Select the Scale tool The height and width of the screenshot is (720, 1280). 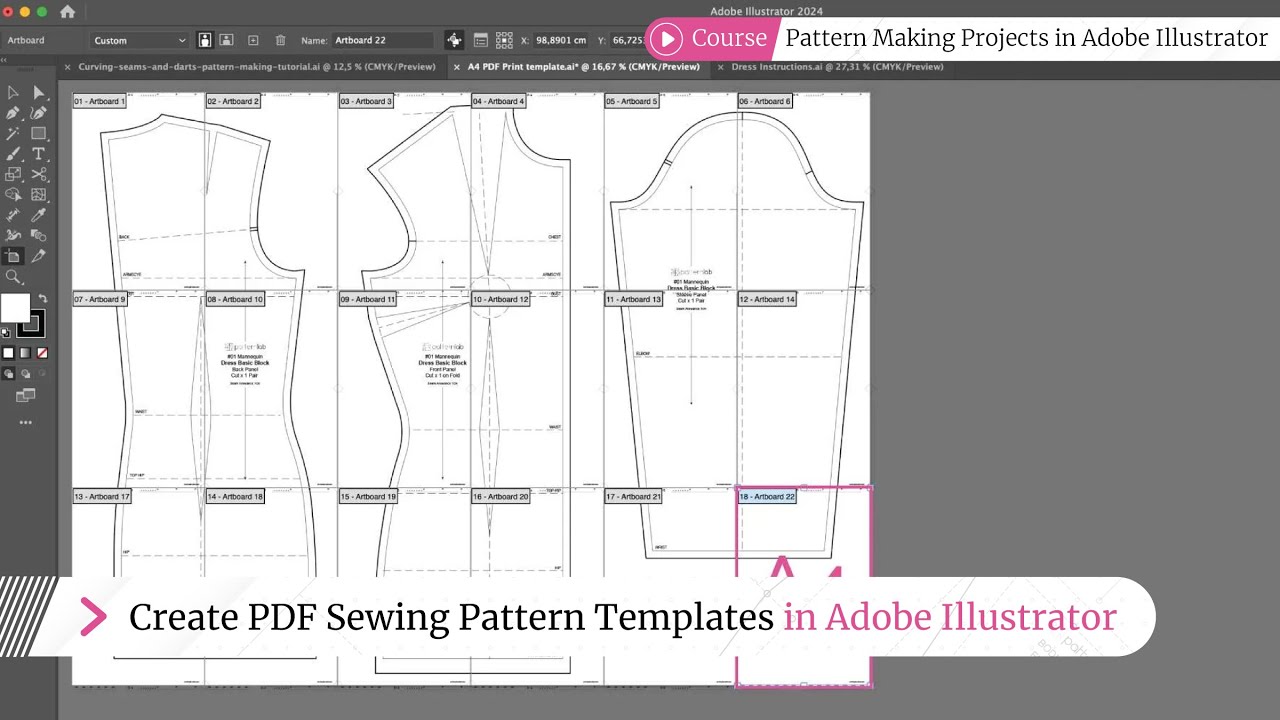pyautogui.click(x=13, y=174)
